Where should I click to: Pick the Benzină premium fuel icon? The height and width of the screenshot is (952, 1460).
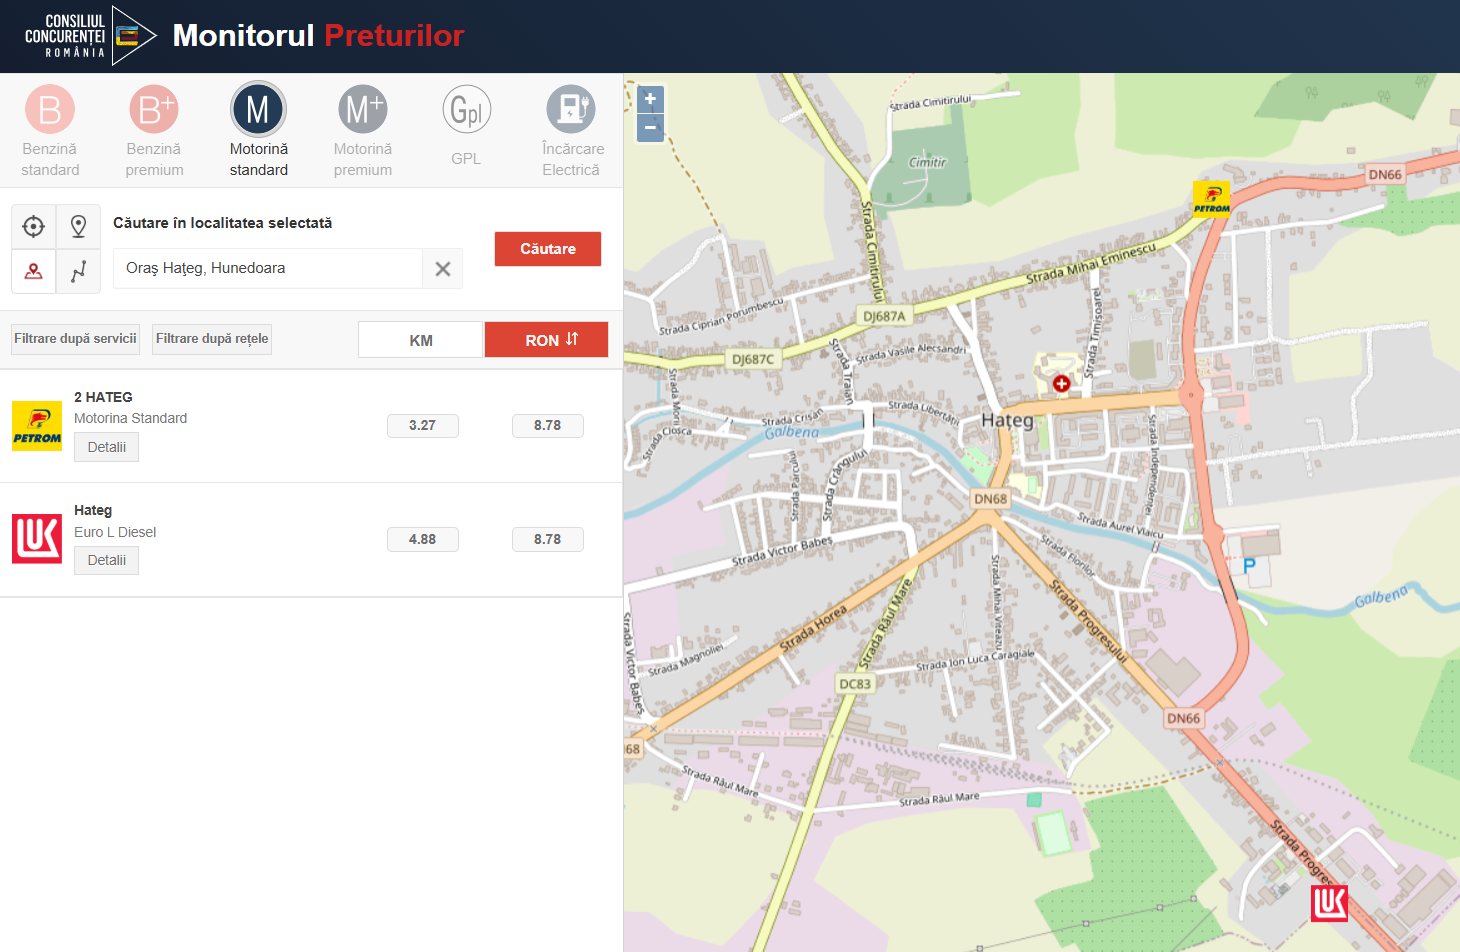(x=154, y=110)
